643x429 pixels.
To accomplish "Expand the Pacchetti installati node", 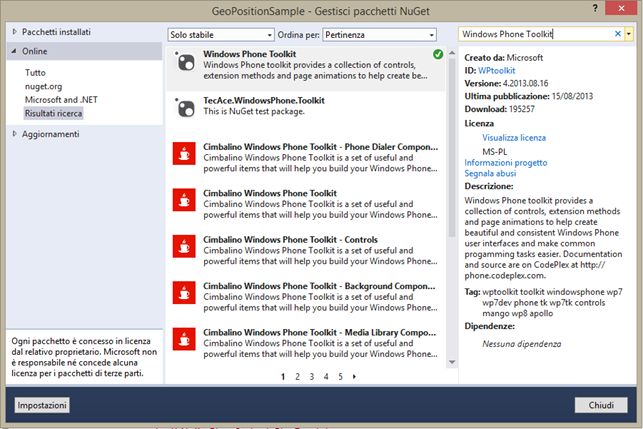I will coord(14,32).
